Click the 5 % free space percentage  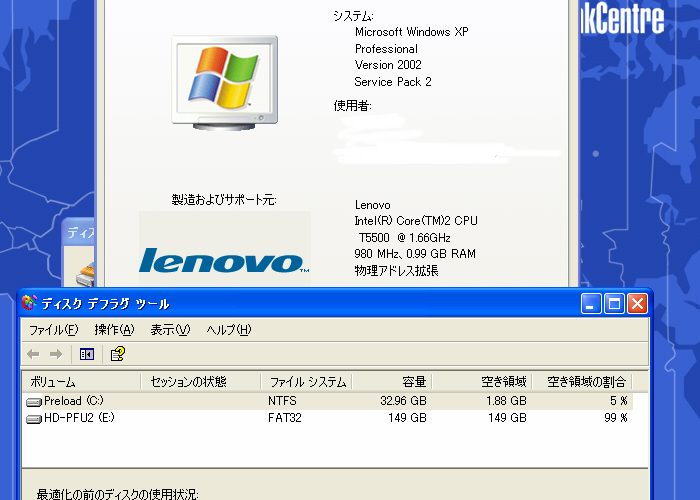619,401
